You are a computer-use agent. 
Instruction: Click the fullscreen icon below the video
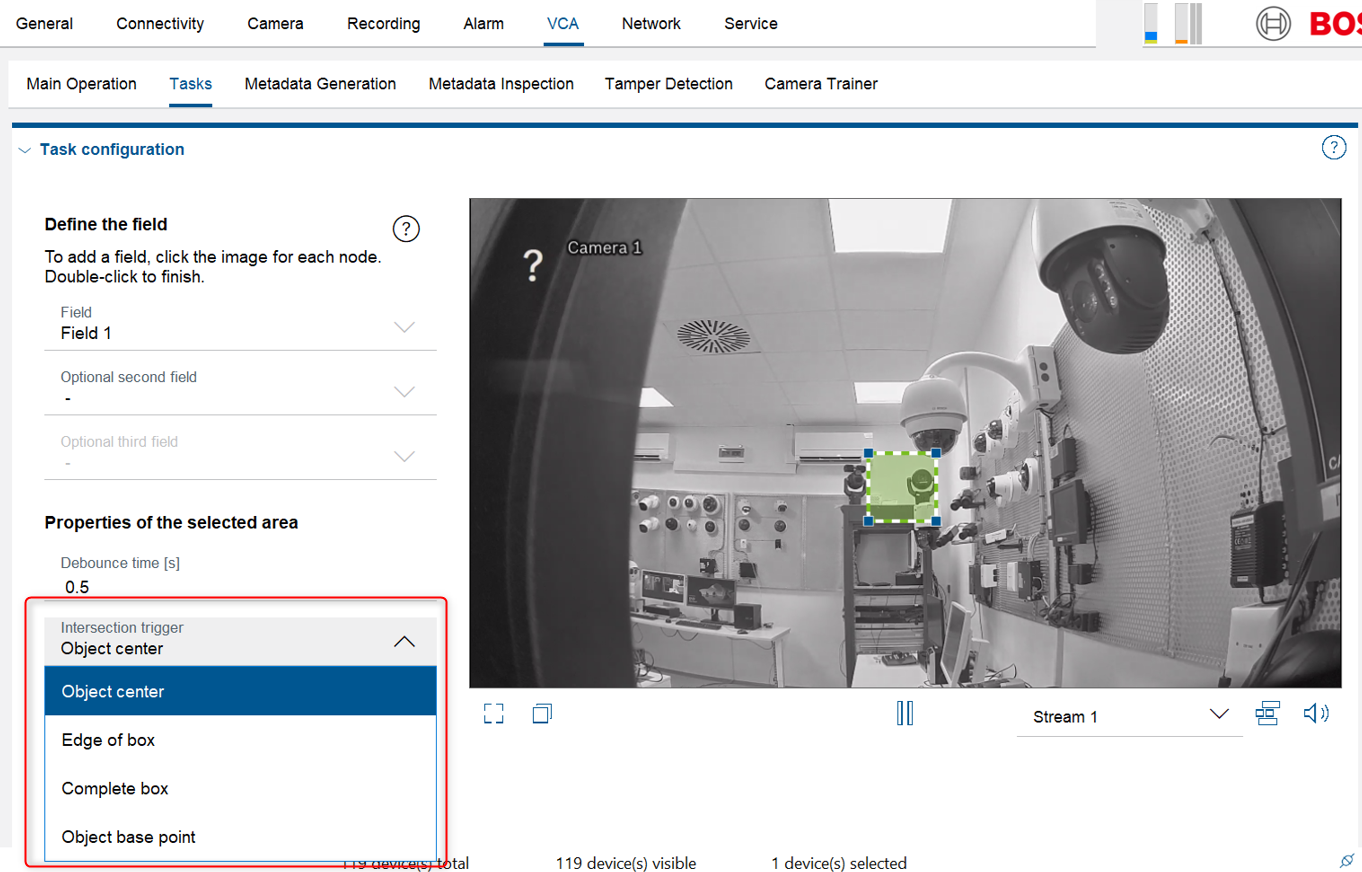(x=493, y=714)
